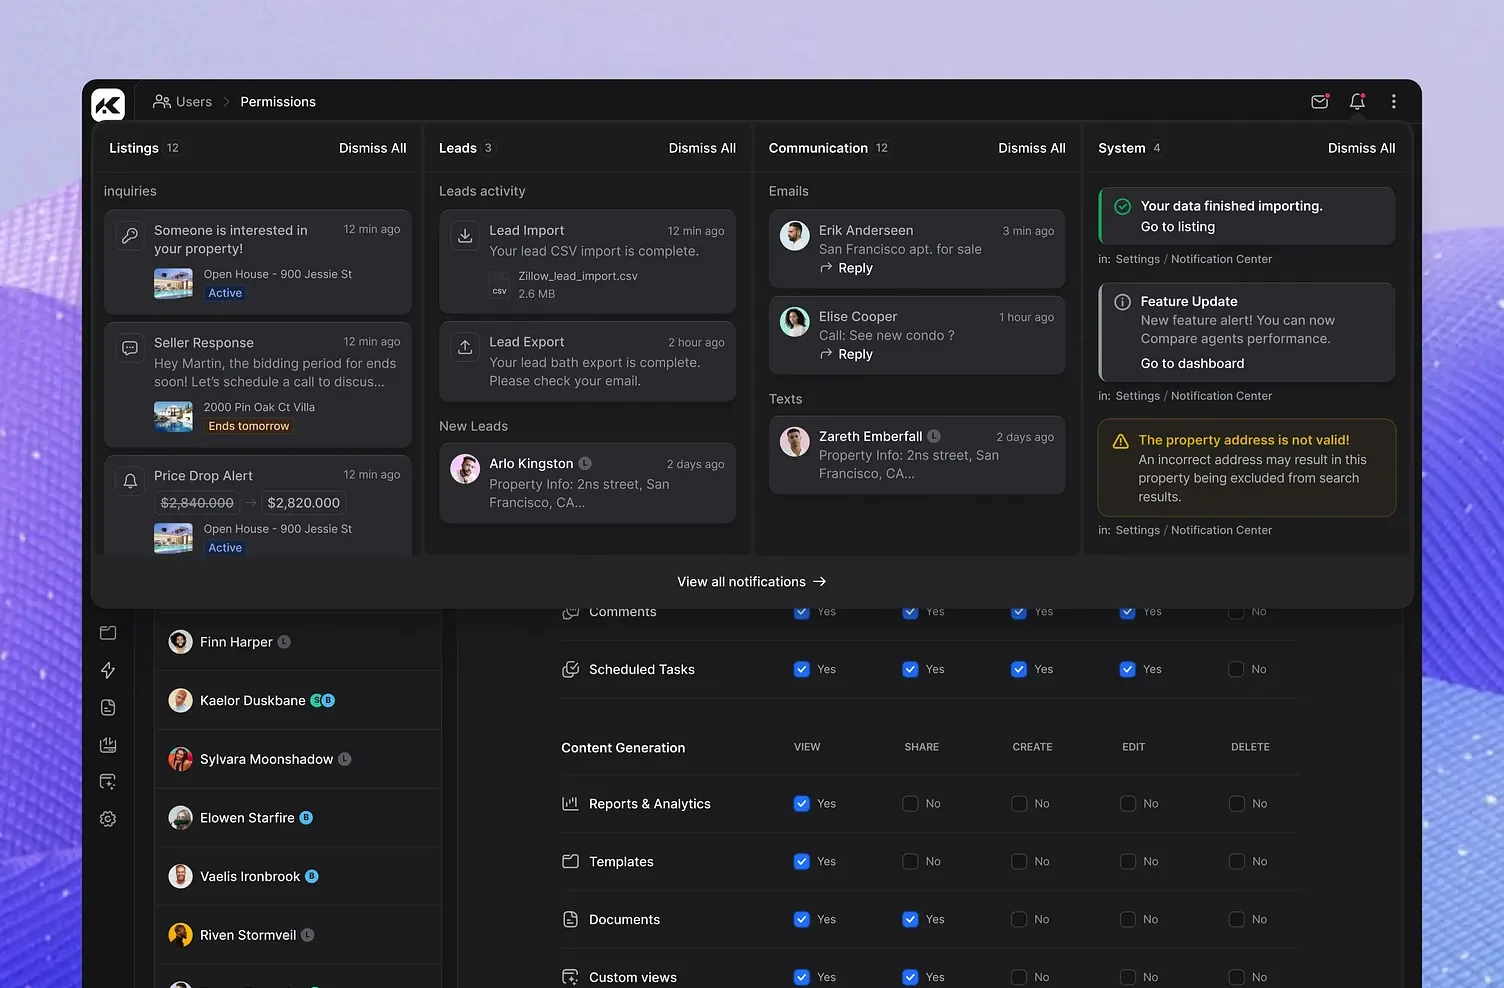Open the mail inbox icon
The height and width of the screenshot is (988, 1504).
tap(1319, 102)
